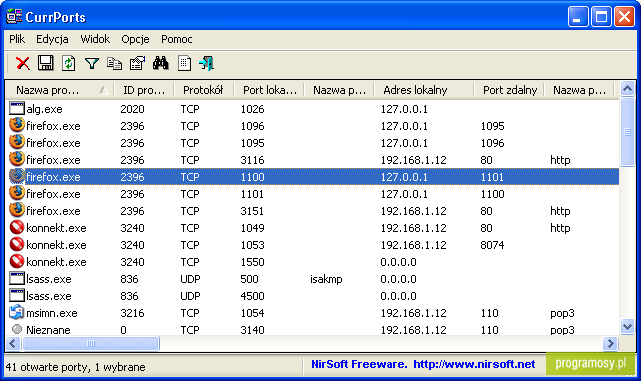Open the Opcje menu
Screen dimensions: 641x381
[x=135, y=39]
